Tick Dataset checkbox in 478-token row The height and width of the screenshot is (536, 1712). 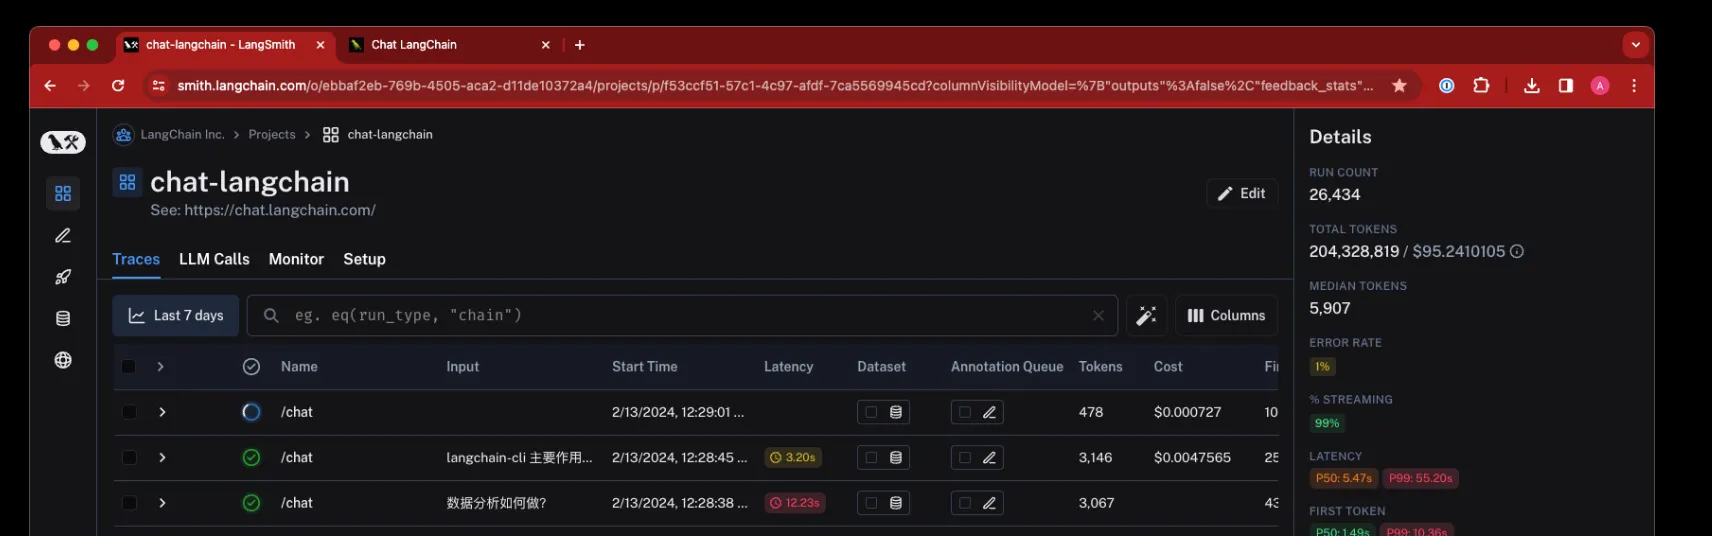pos(871,412)
